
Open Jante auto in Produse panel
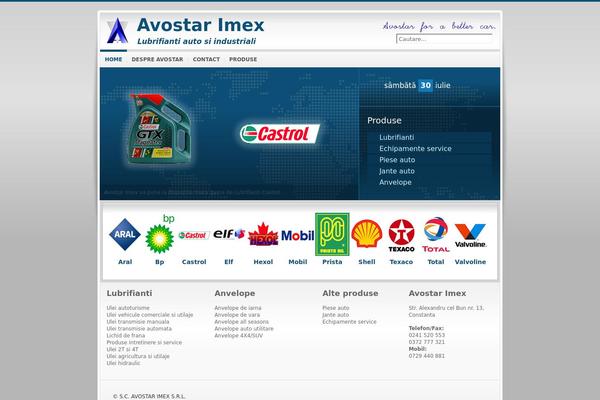click(x=397, y=171)
